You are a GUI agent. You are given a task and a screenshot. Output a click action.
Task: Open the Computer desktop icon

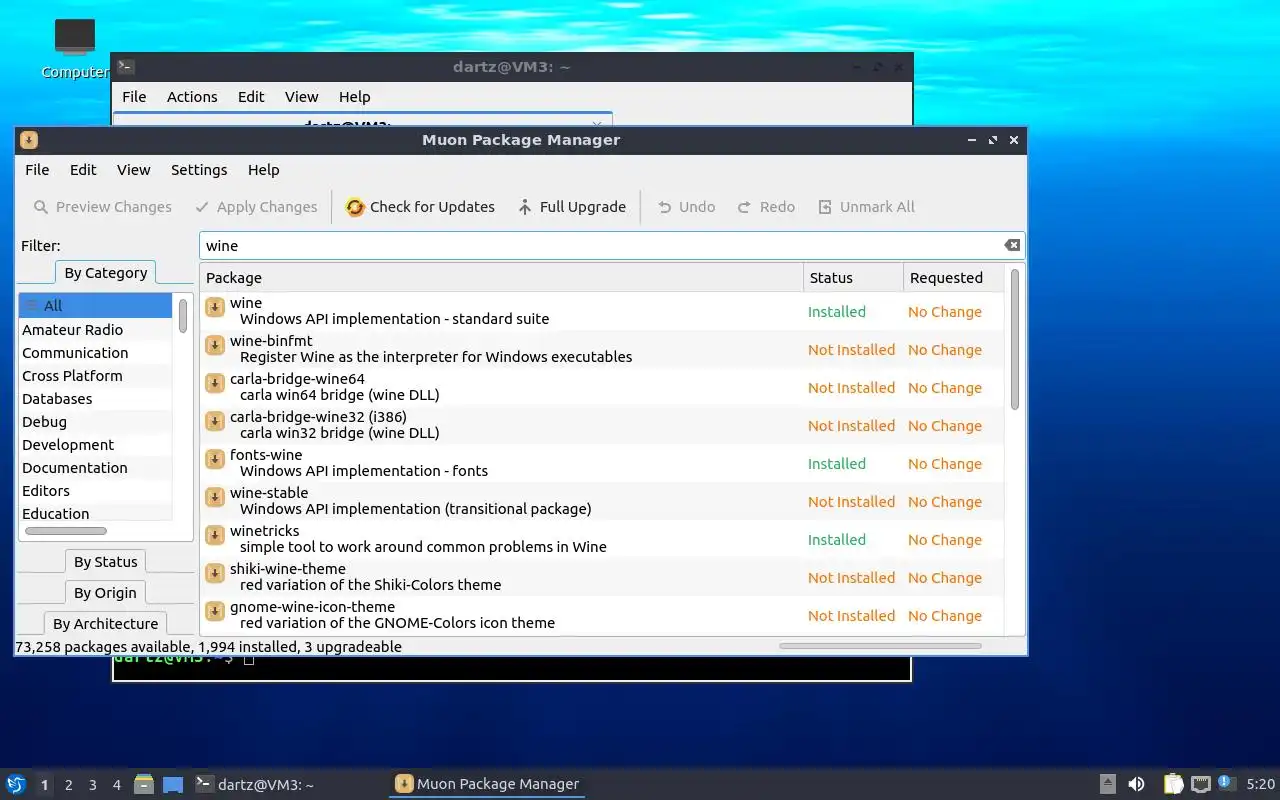point(75,48)
